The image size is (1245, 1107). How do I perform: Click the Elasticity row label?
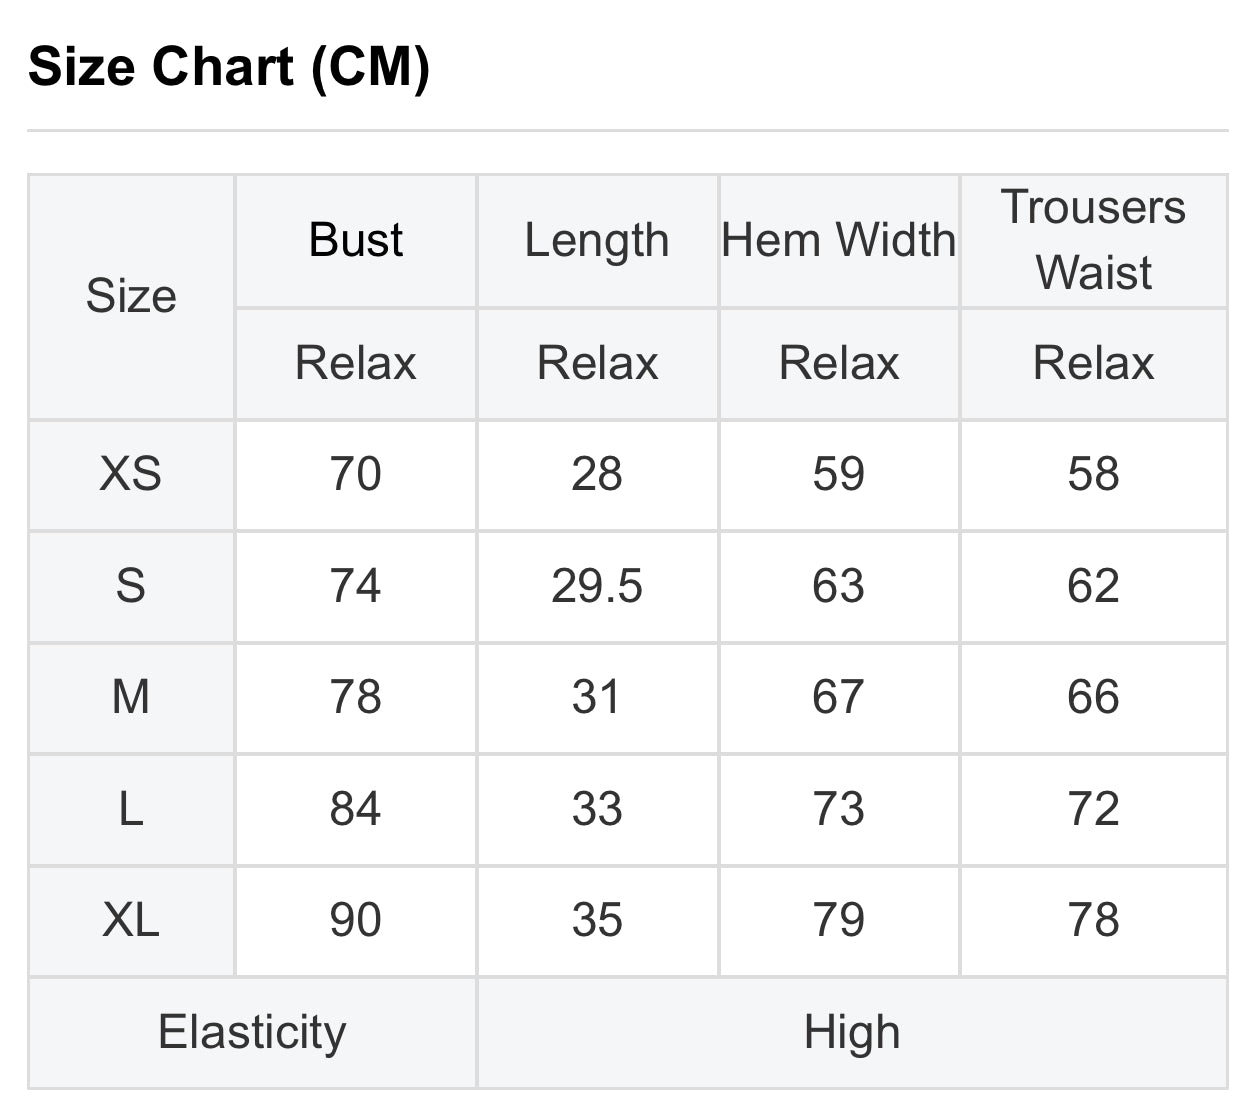point(252,1032)
